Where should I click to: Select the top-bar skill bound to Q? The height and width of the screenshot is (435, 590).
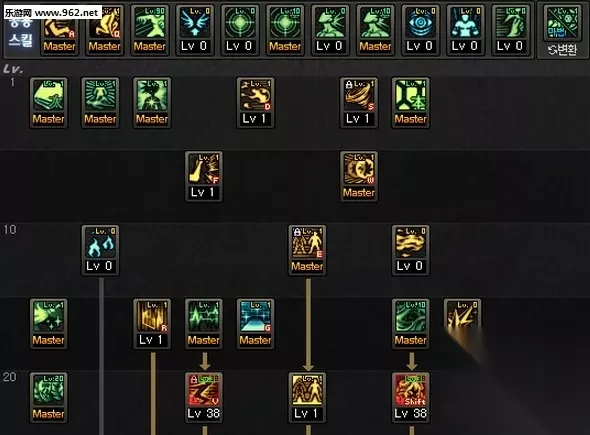[105, 30]
